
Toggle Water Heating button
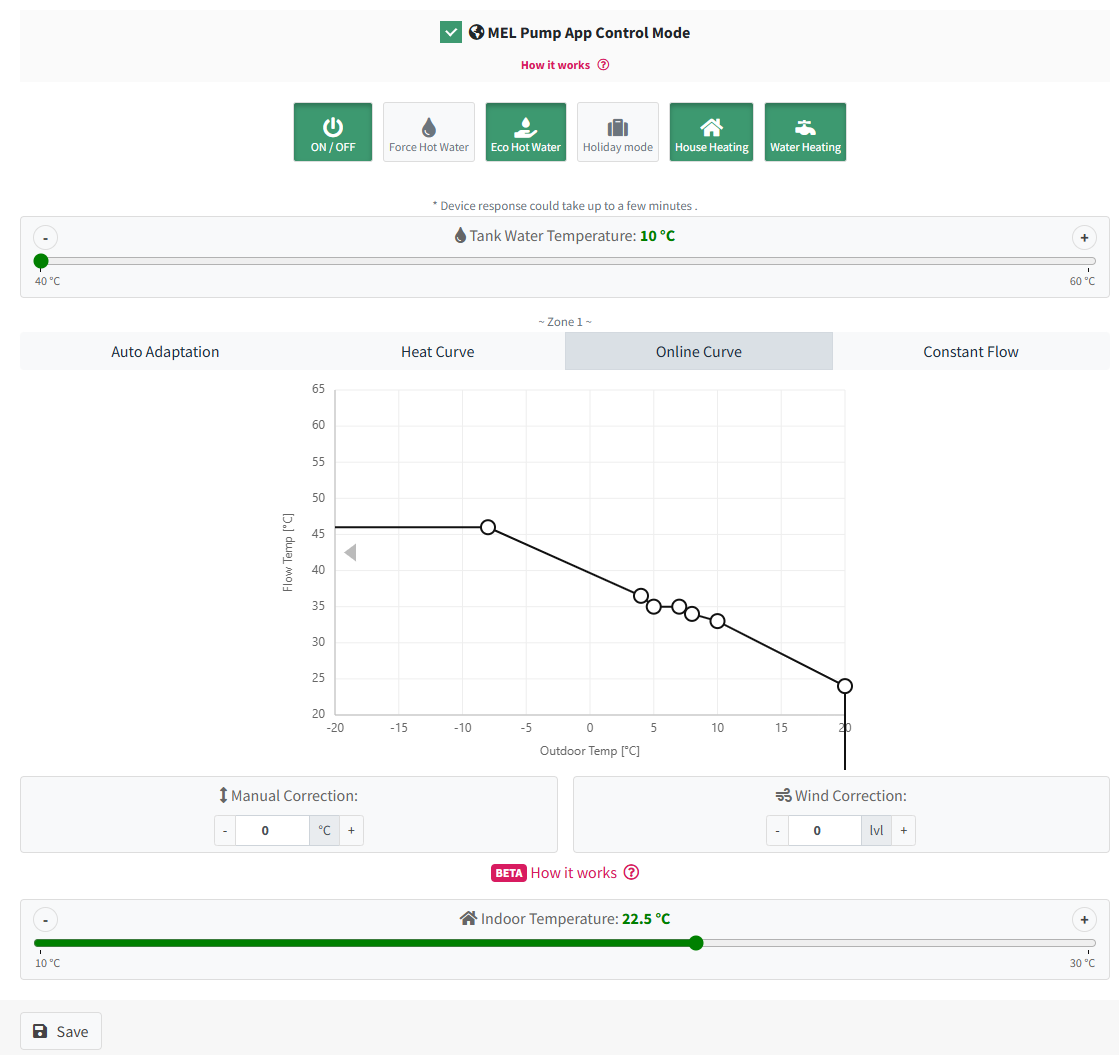tap(805, 132)
